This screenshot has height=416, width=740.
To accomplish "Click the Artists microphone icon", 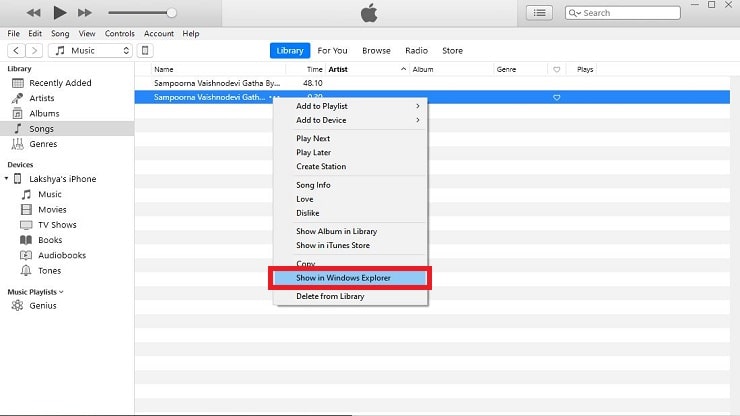I will [x=17, y=98].
